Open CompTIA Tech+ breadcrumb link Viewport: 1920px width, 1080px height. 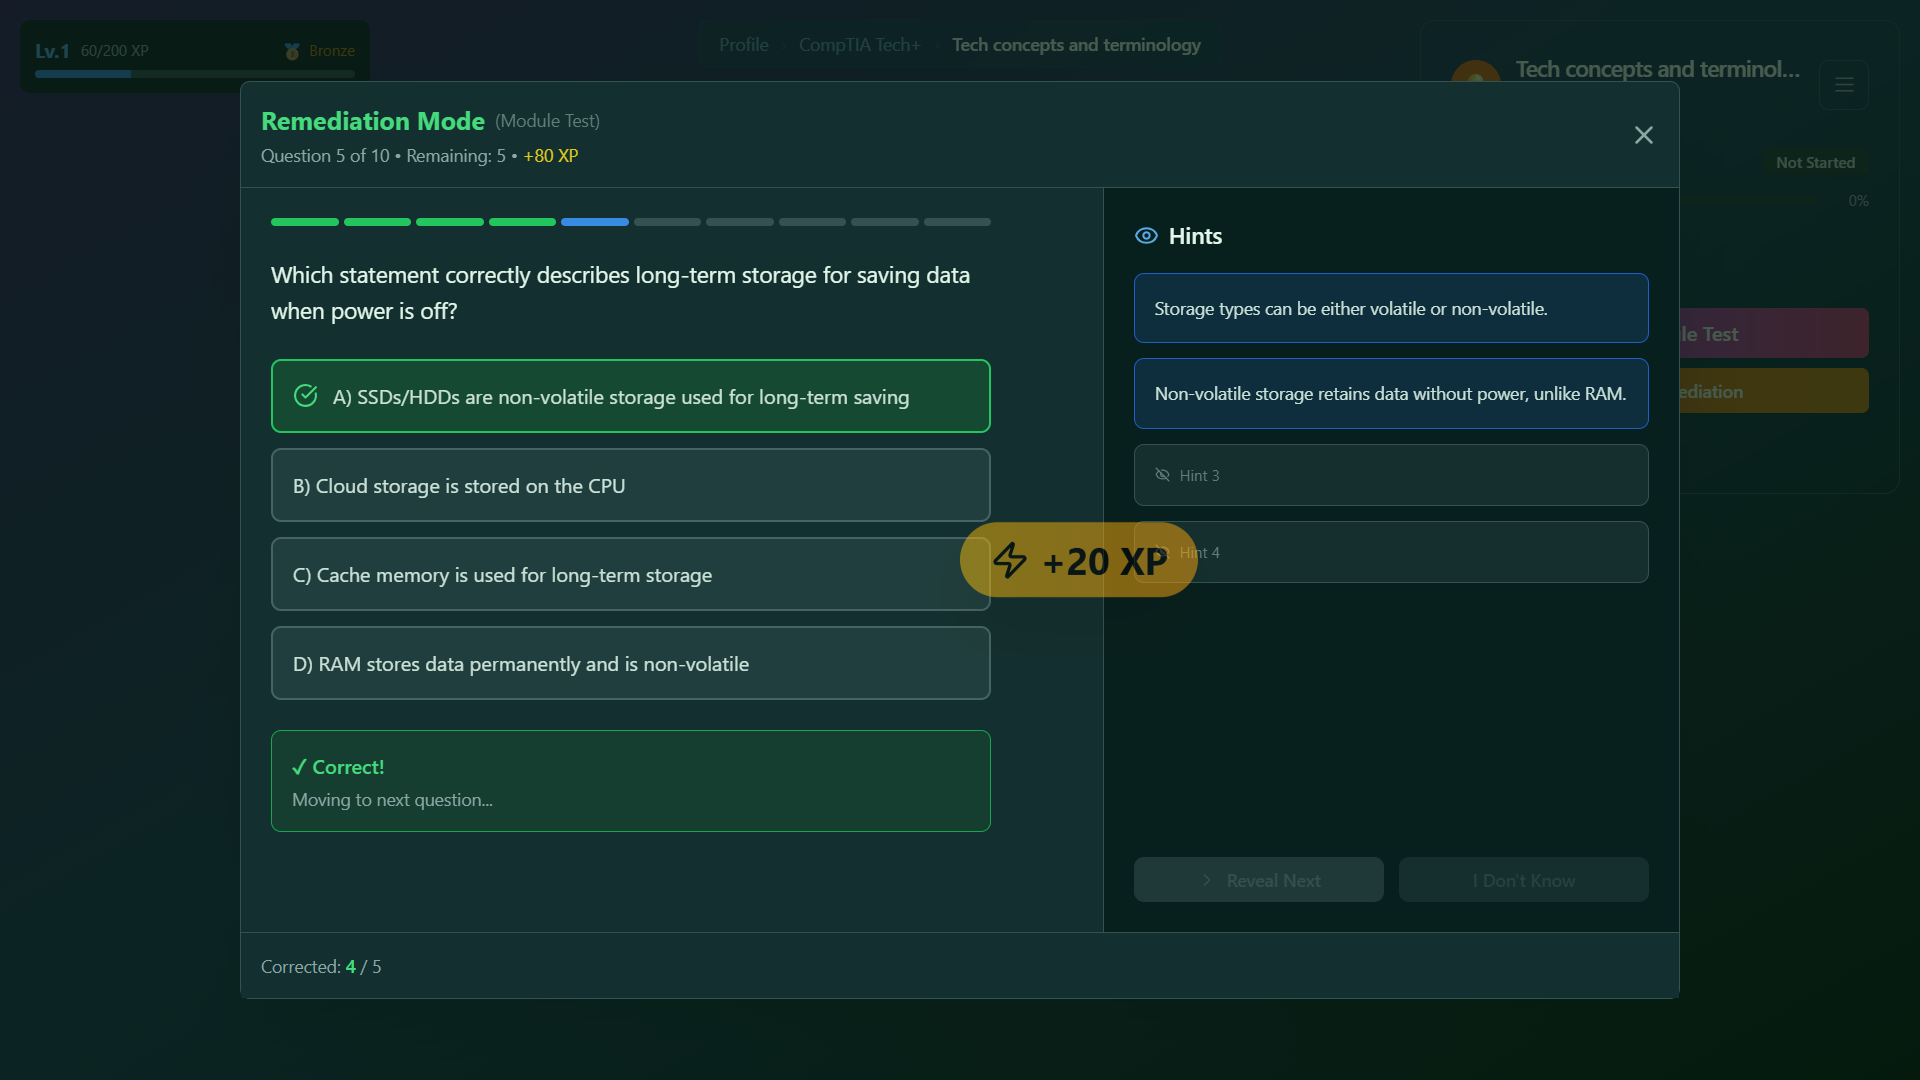point(859,45)
